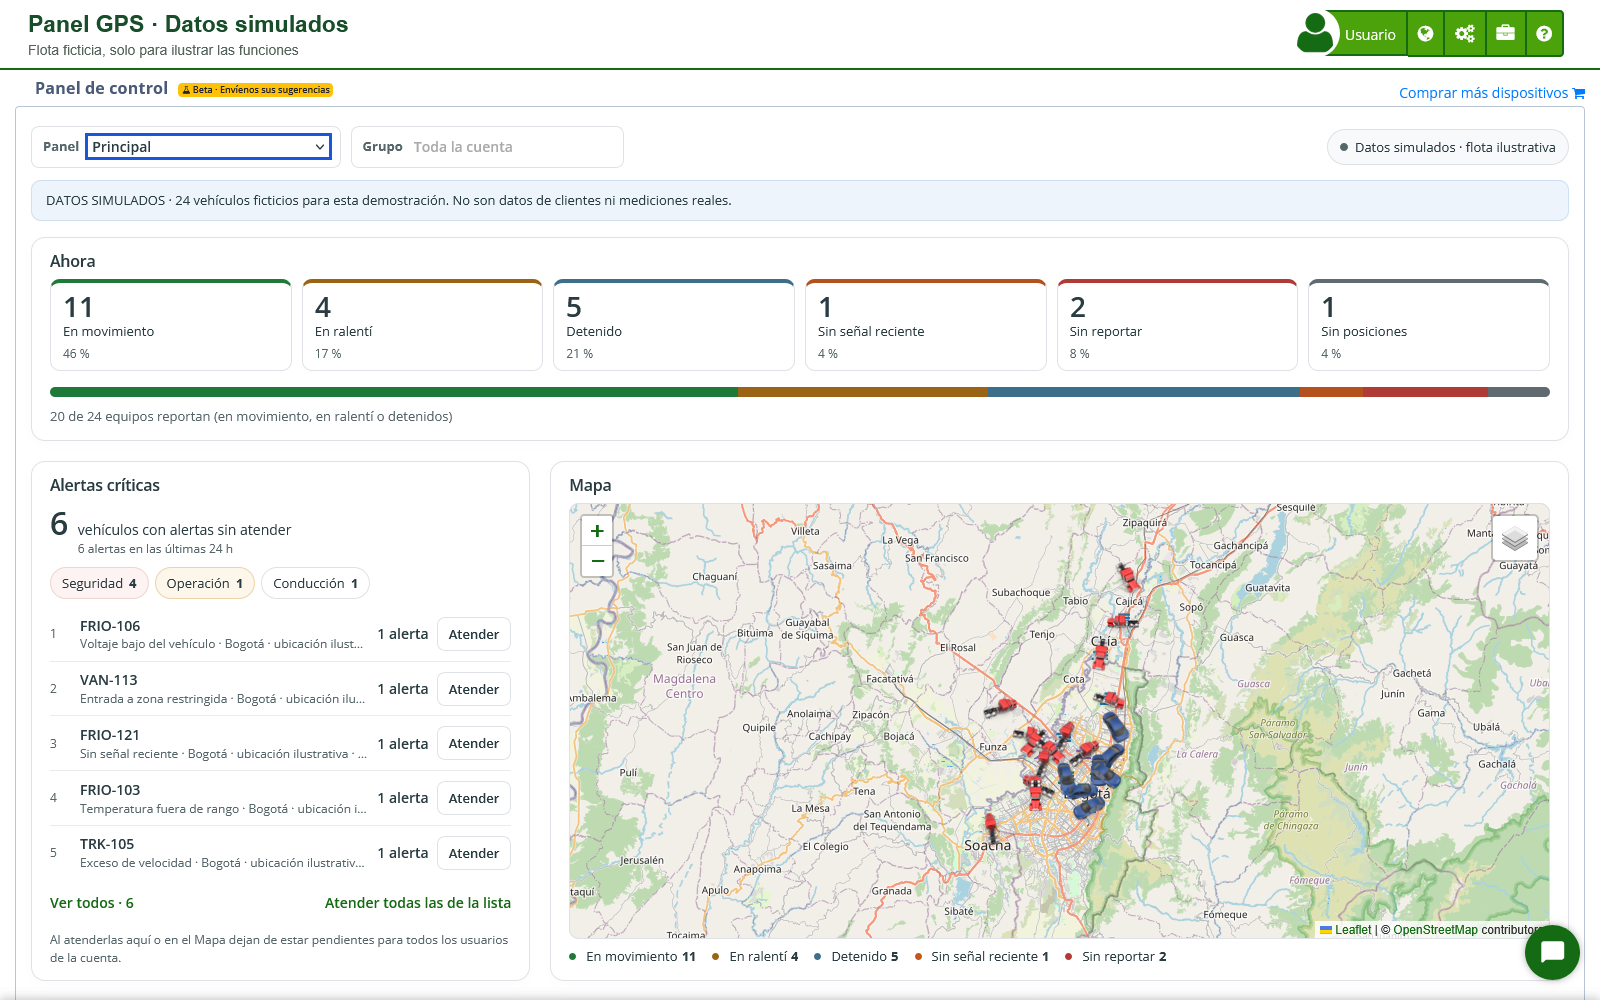The width and height of the screenshot is (1600, 1000).
Task: Zoom in on the map
Action: click(x=597, y=531)
